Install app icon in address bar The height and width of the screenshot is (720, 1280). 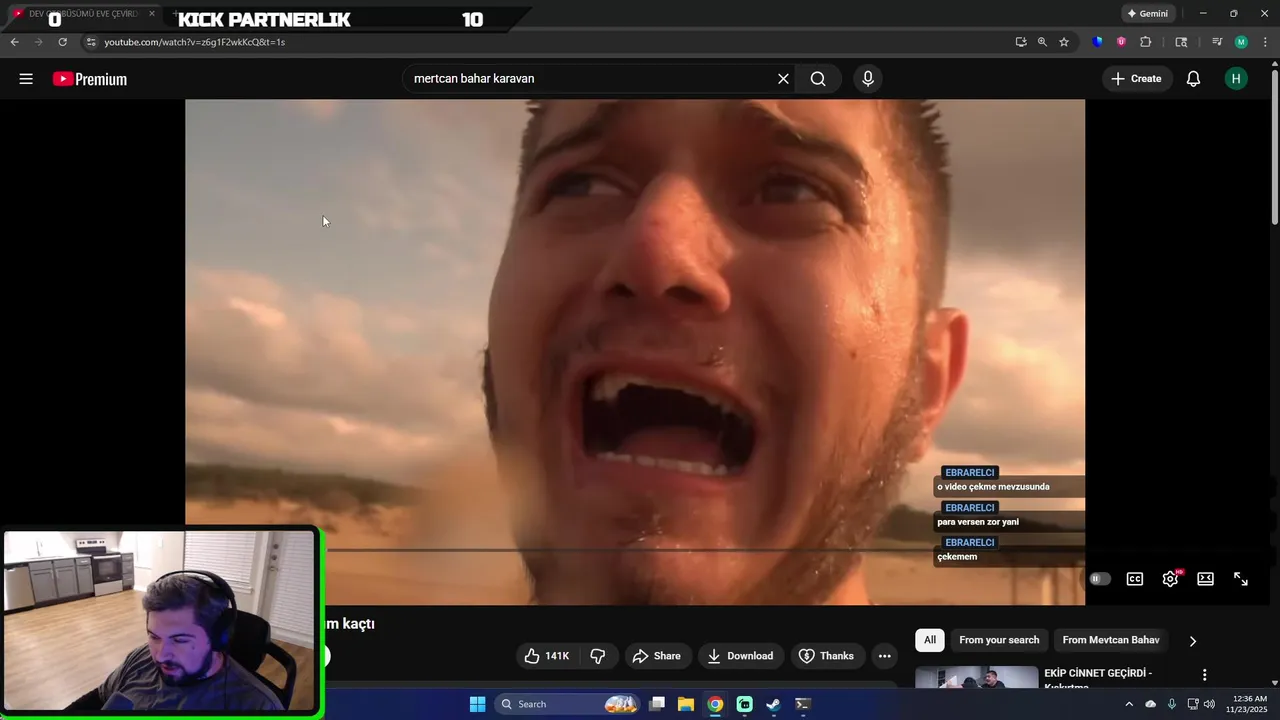[1020, 42]
